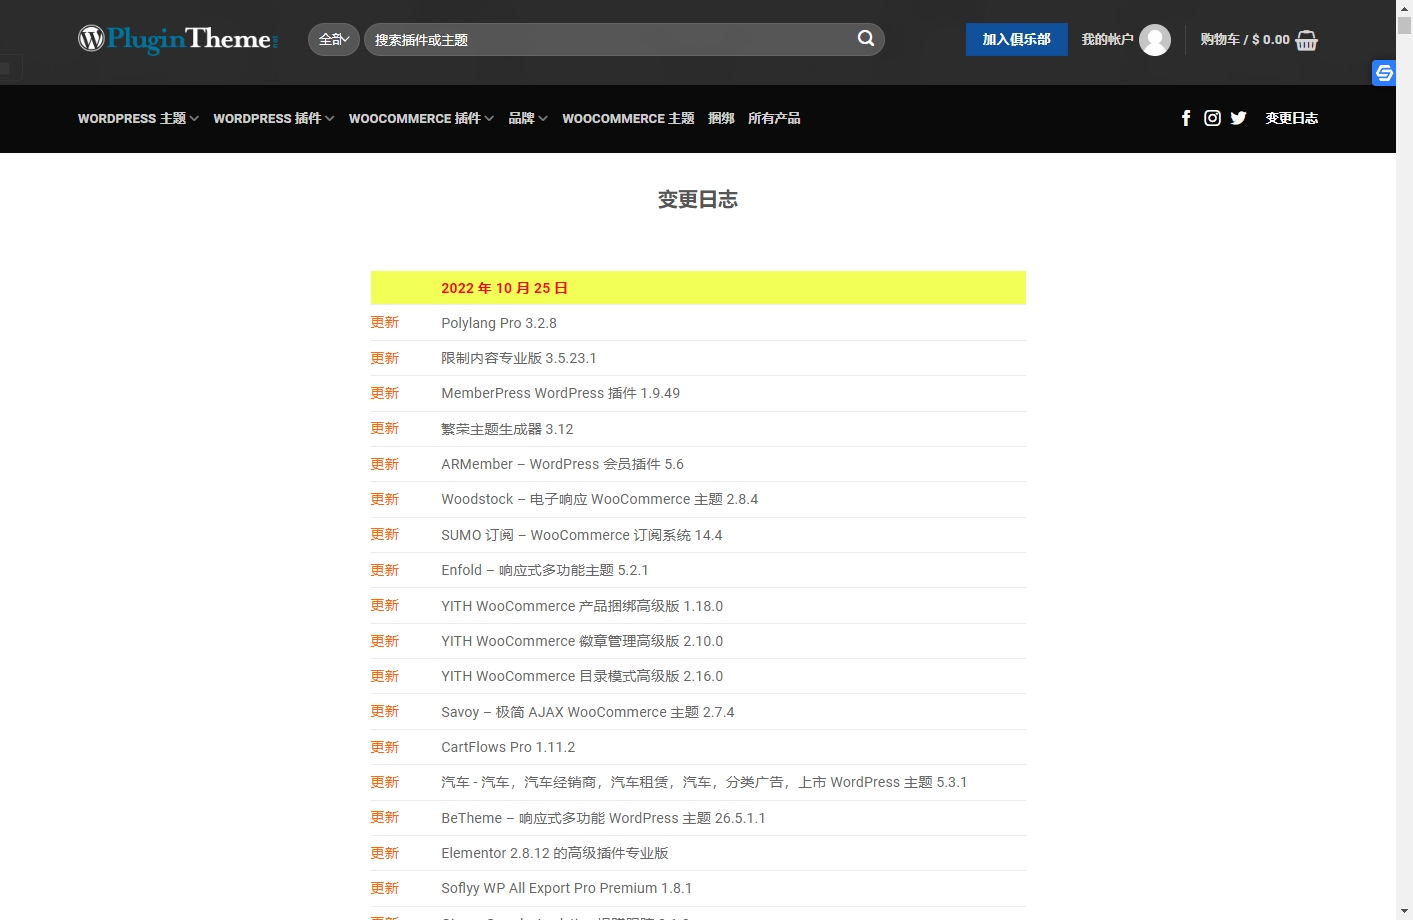
Task: Open ARMember WordPress 会员插件 5.6 entry
Action: coord(562,464)
